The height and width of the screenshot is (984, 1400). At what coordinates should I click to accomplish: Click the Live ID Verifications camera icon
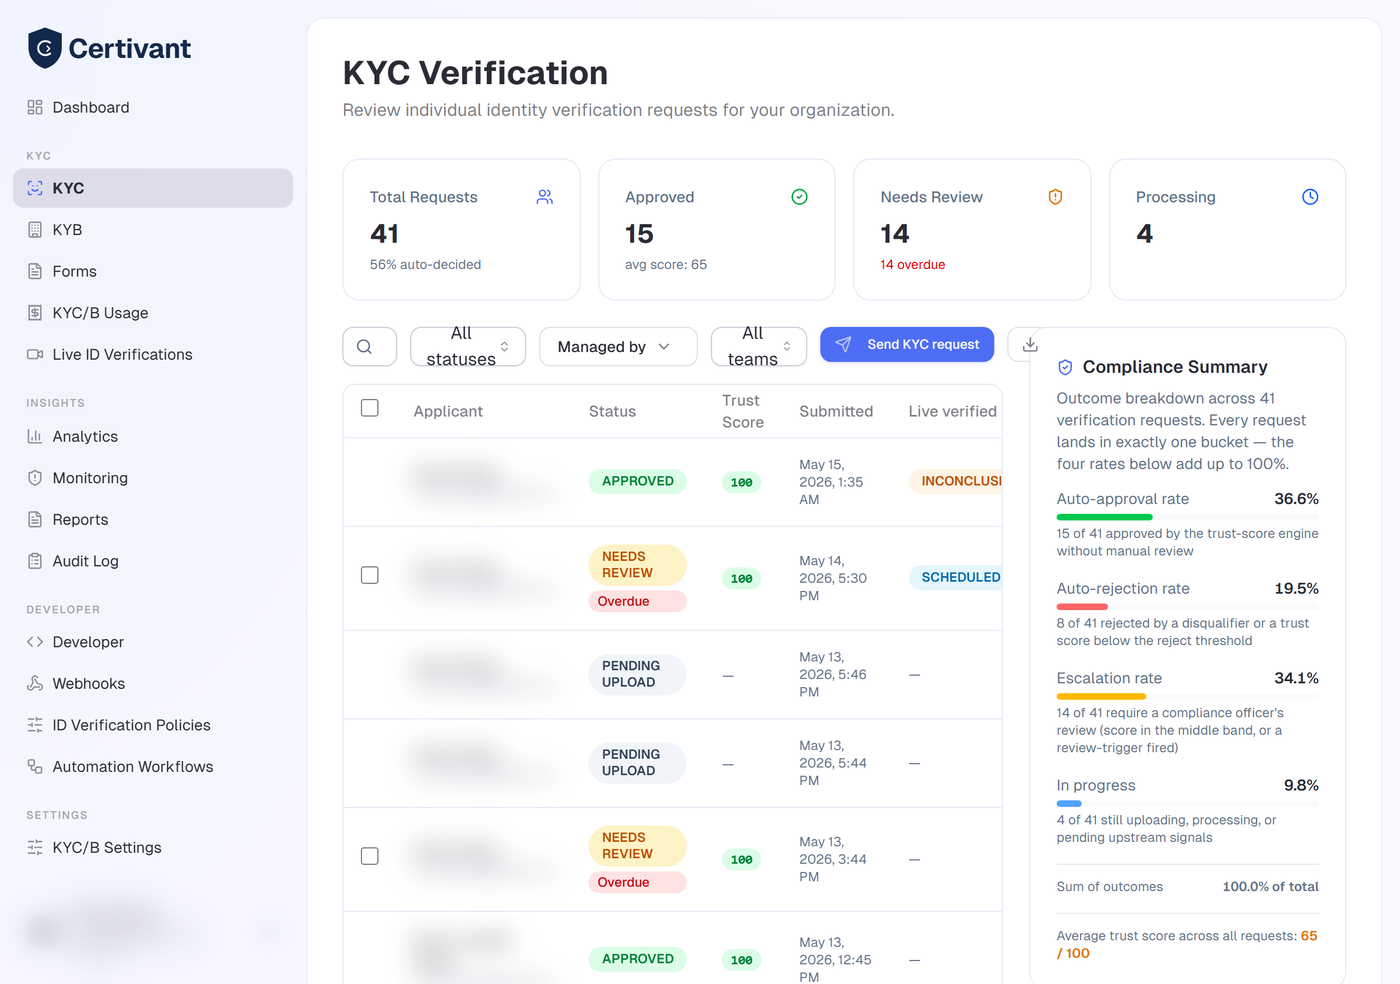pyautogui.click(x=35, y=354)
